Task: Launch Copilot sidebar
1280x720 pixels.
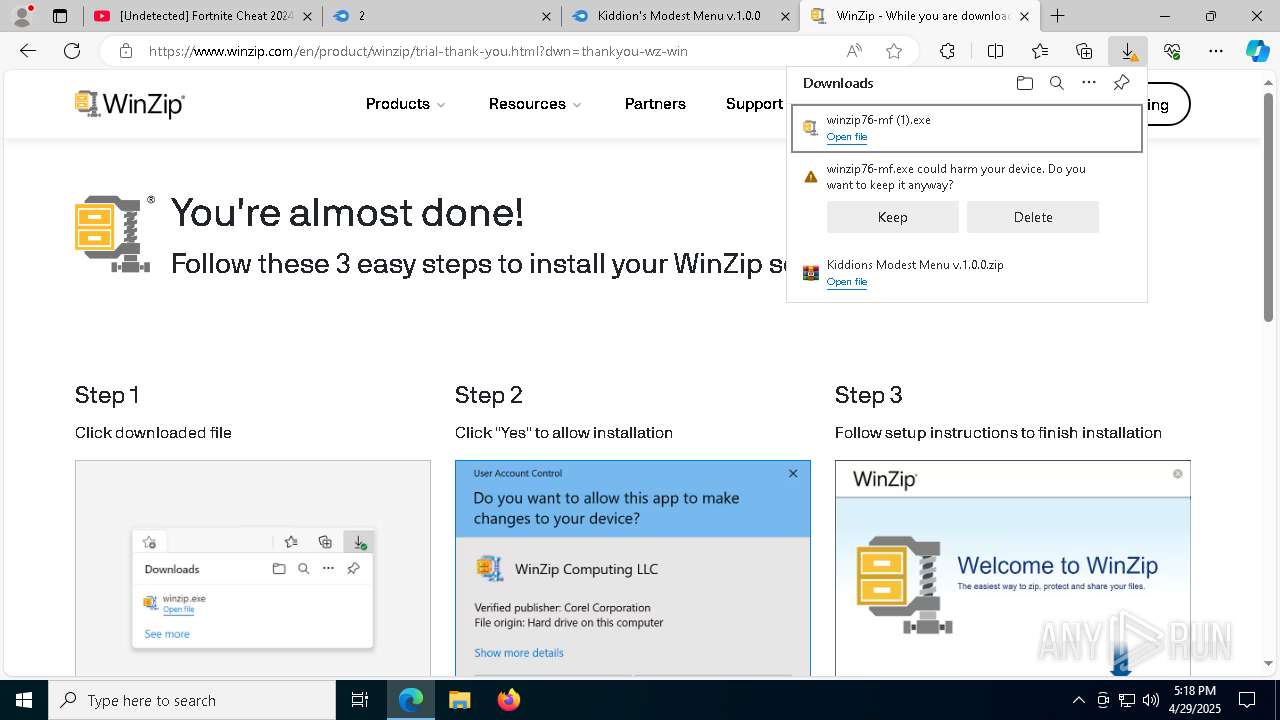Action: coord(1257,51)
